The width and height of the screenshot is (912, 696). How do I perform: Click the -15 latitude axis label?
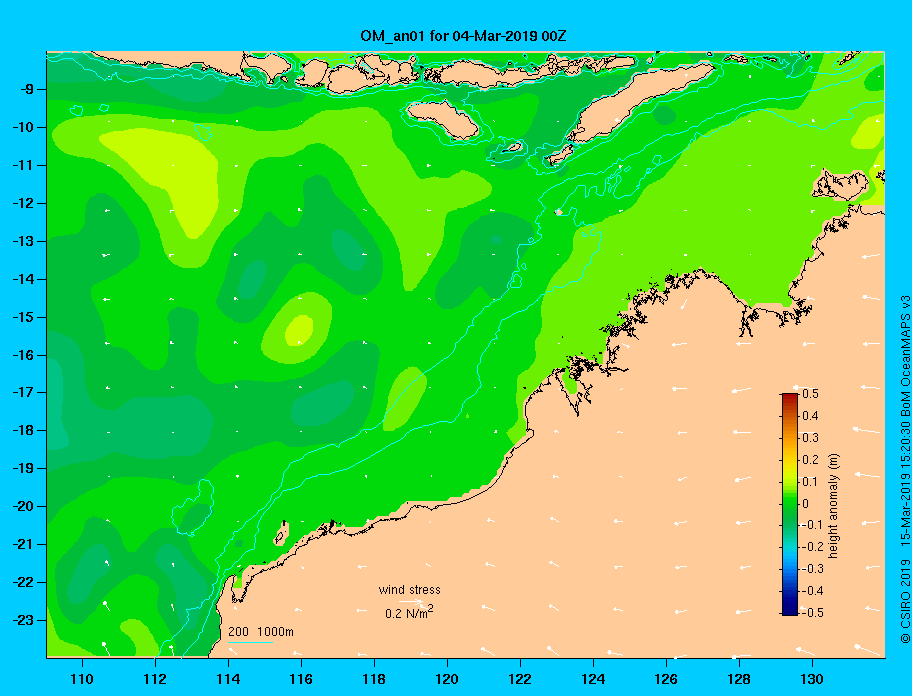(x=23, y=317)
